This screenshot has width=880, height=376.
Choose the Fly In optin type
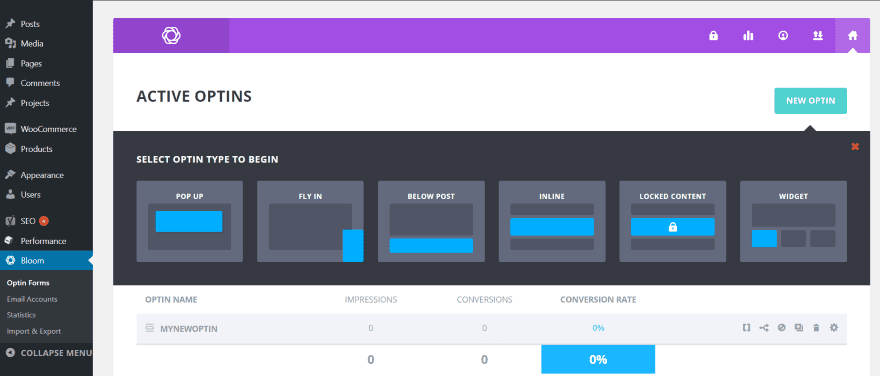tap(310, 221)
